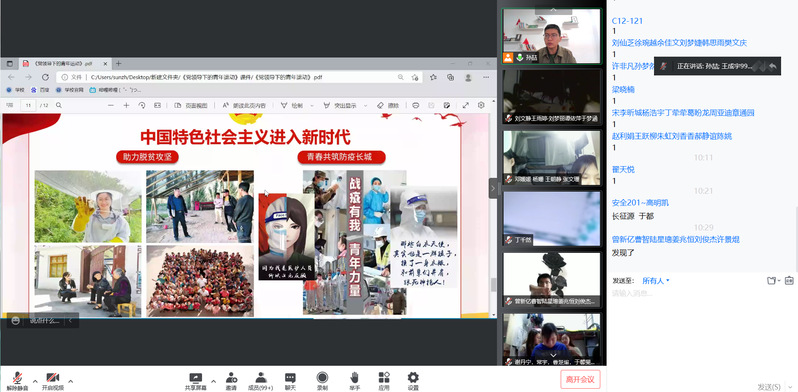Open the 应用 apps panel

[384, 381]
